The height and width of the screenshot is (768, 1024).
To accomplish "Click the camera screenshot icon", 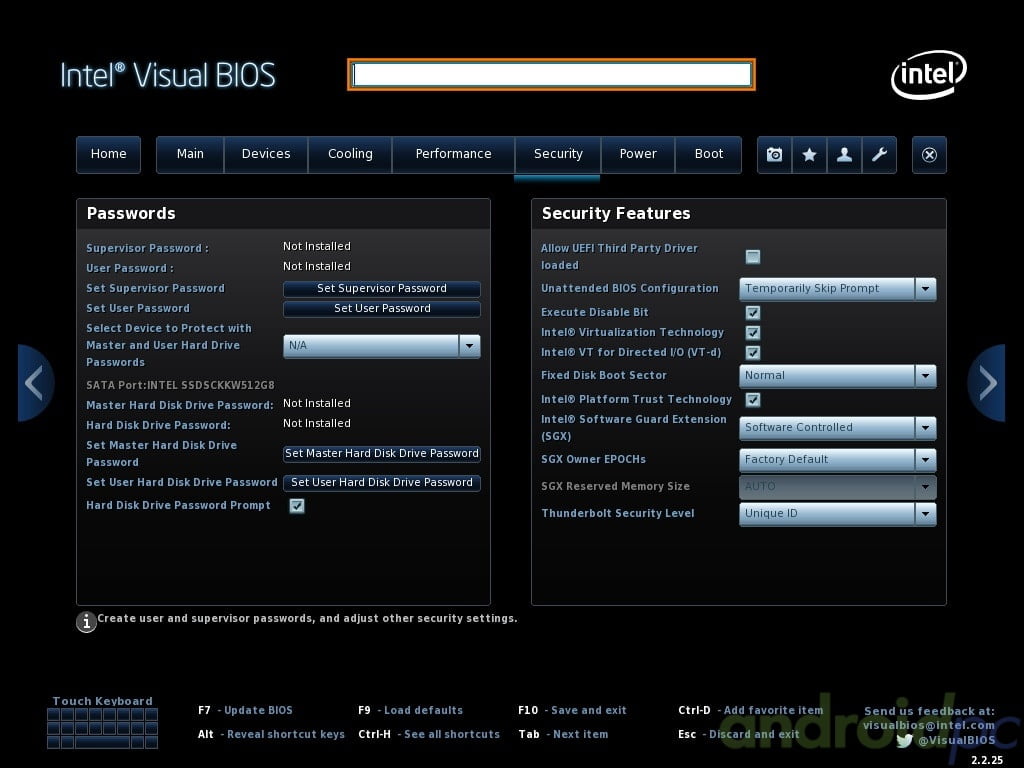I will click(774, 155).
